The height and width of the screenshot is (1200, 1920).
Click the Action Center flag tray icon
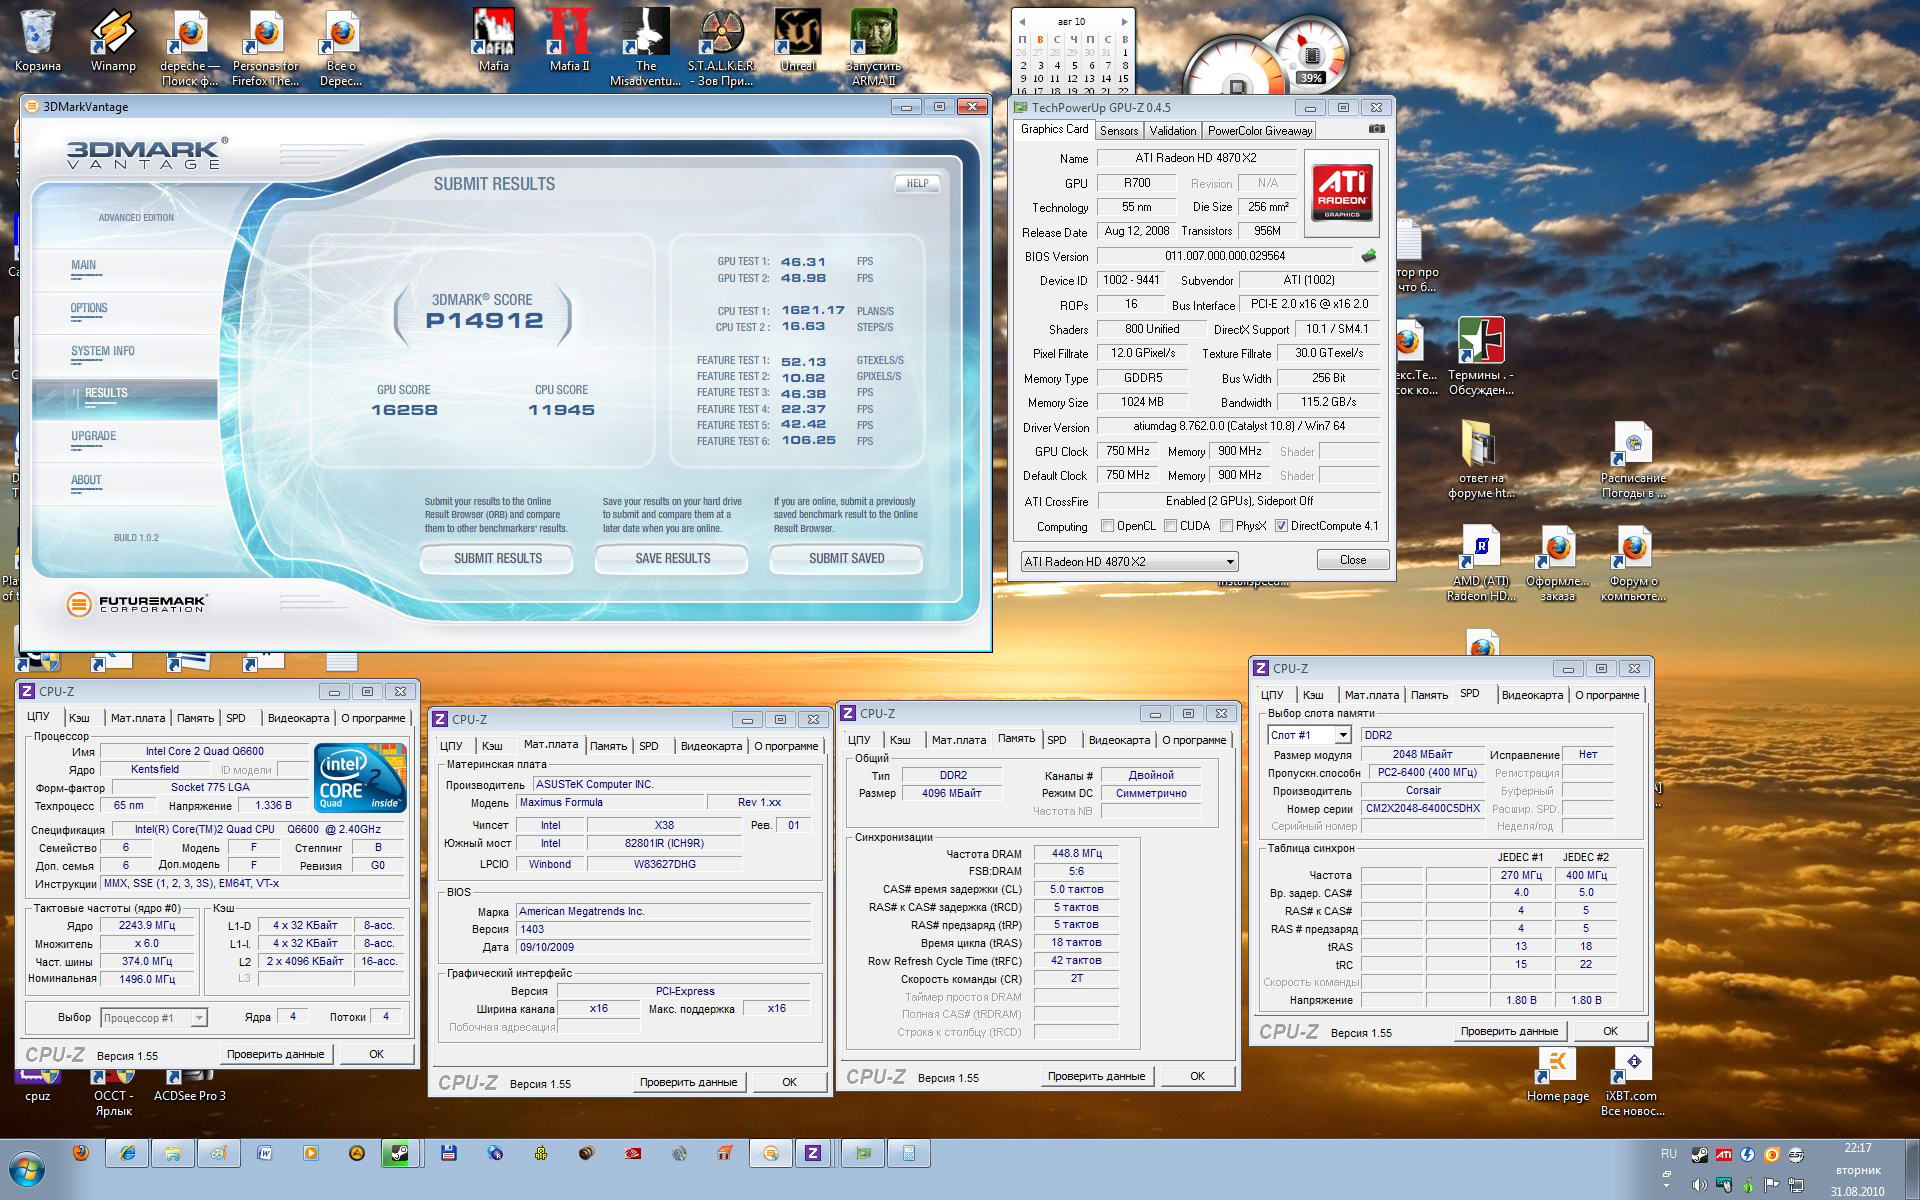1772,1185
